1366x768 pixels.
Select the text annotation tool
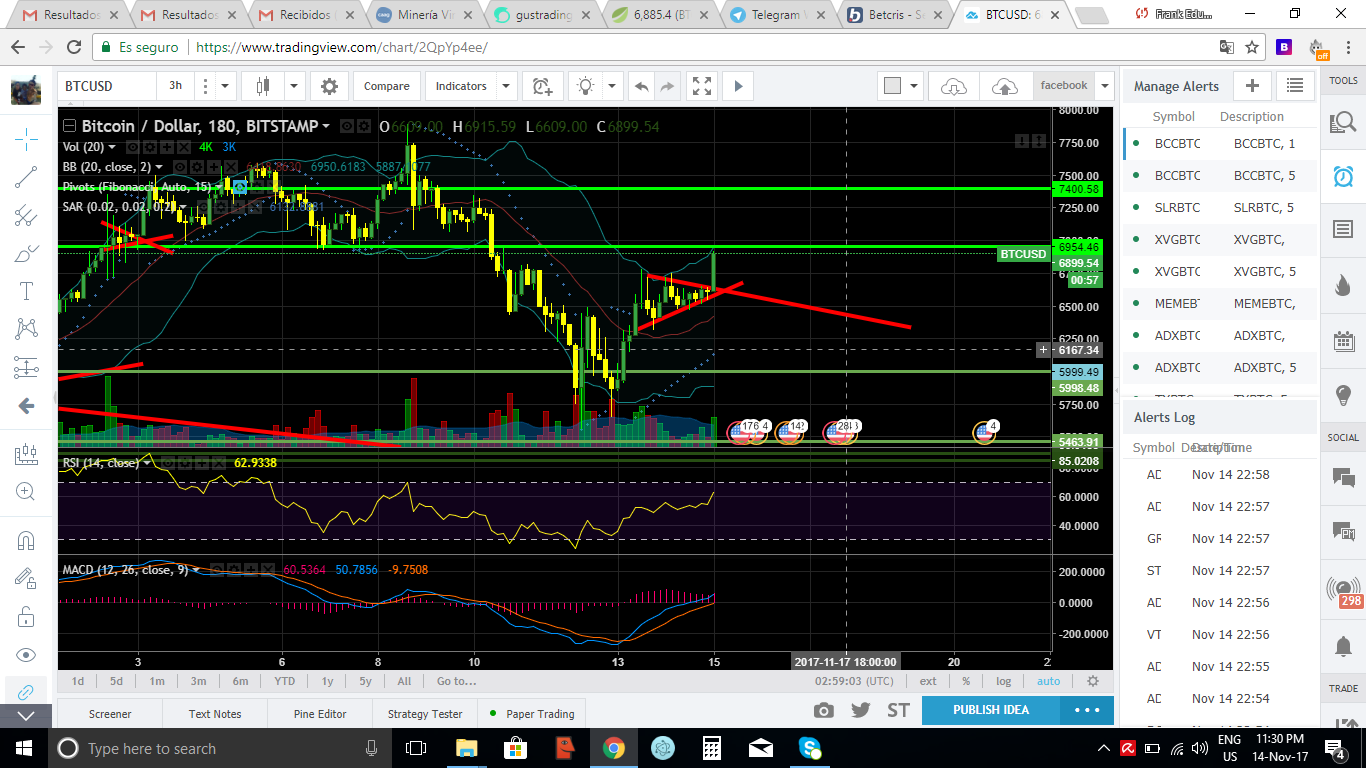coord(26,291)
